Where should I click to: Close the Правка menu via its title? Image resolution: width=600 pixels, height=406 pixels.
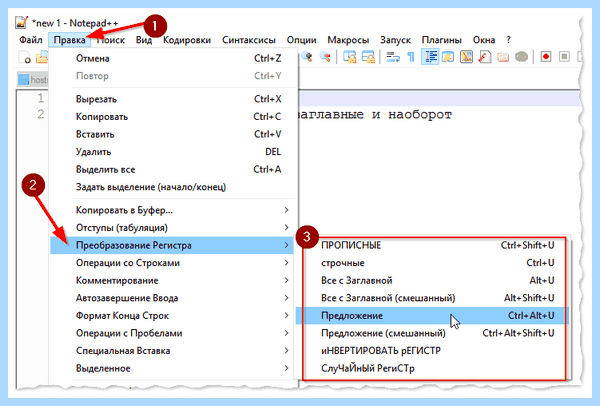(x=70, y=40)
